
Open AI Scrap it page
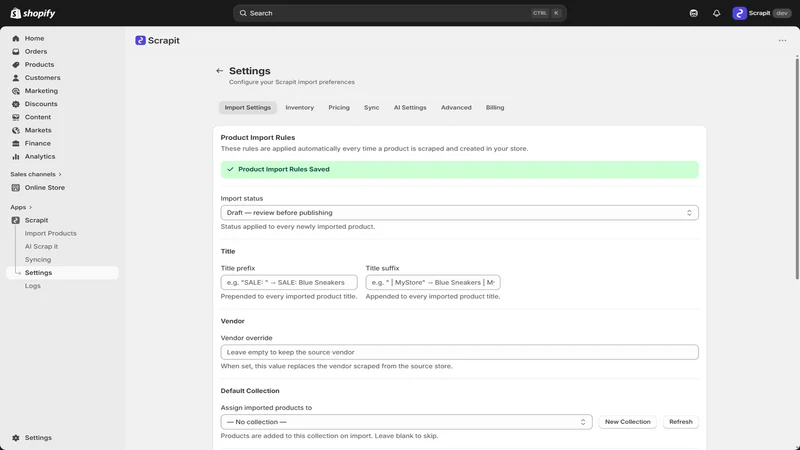[41, 246]
